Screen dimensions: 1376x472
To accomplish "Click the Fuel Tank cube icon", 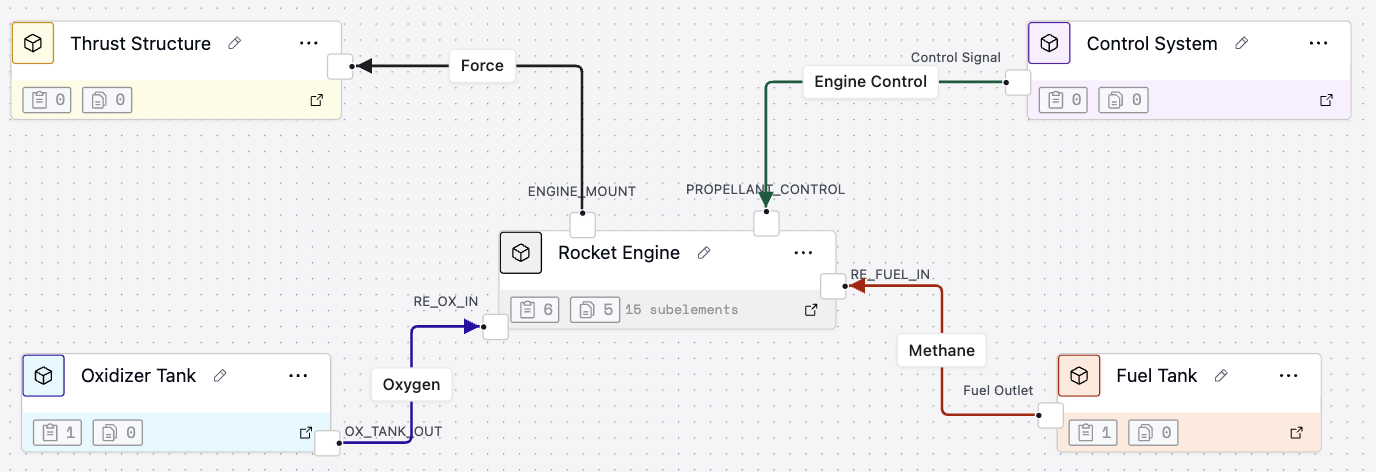I will [x=1079, y=376].
